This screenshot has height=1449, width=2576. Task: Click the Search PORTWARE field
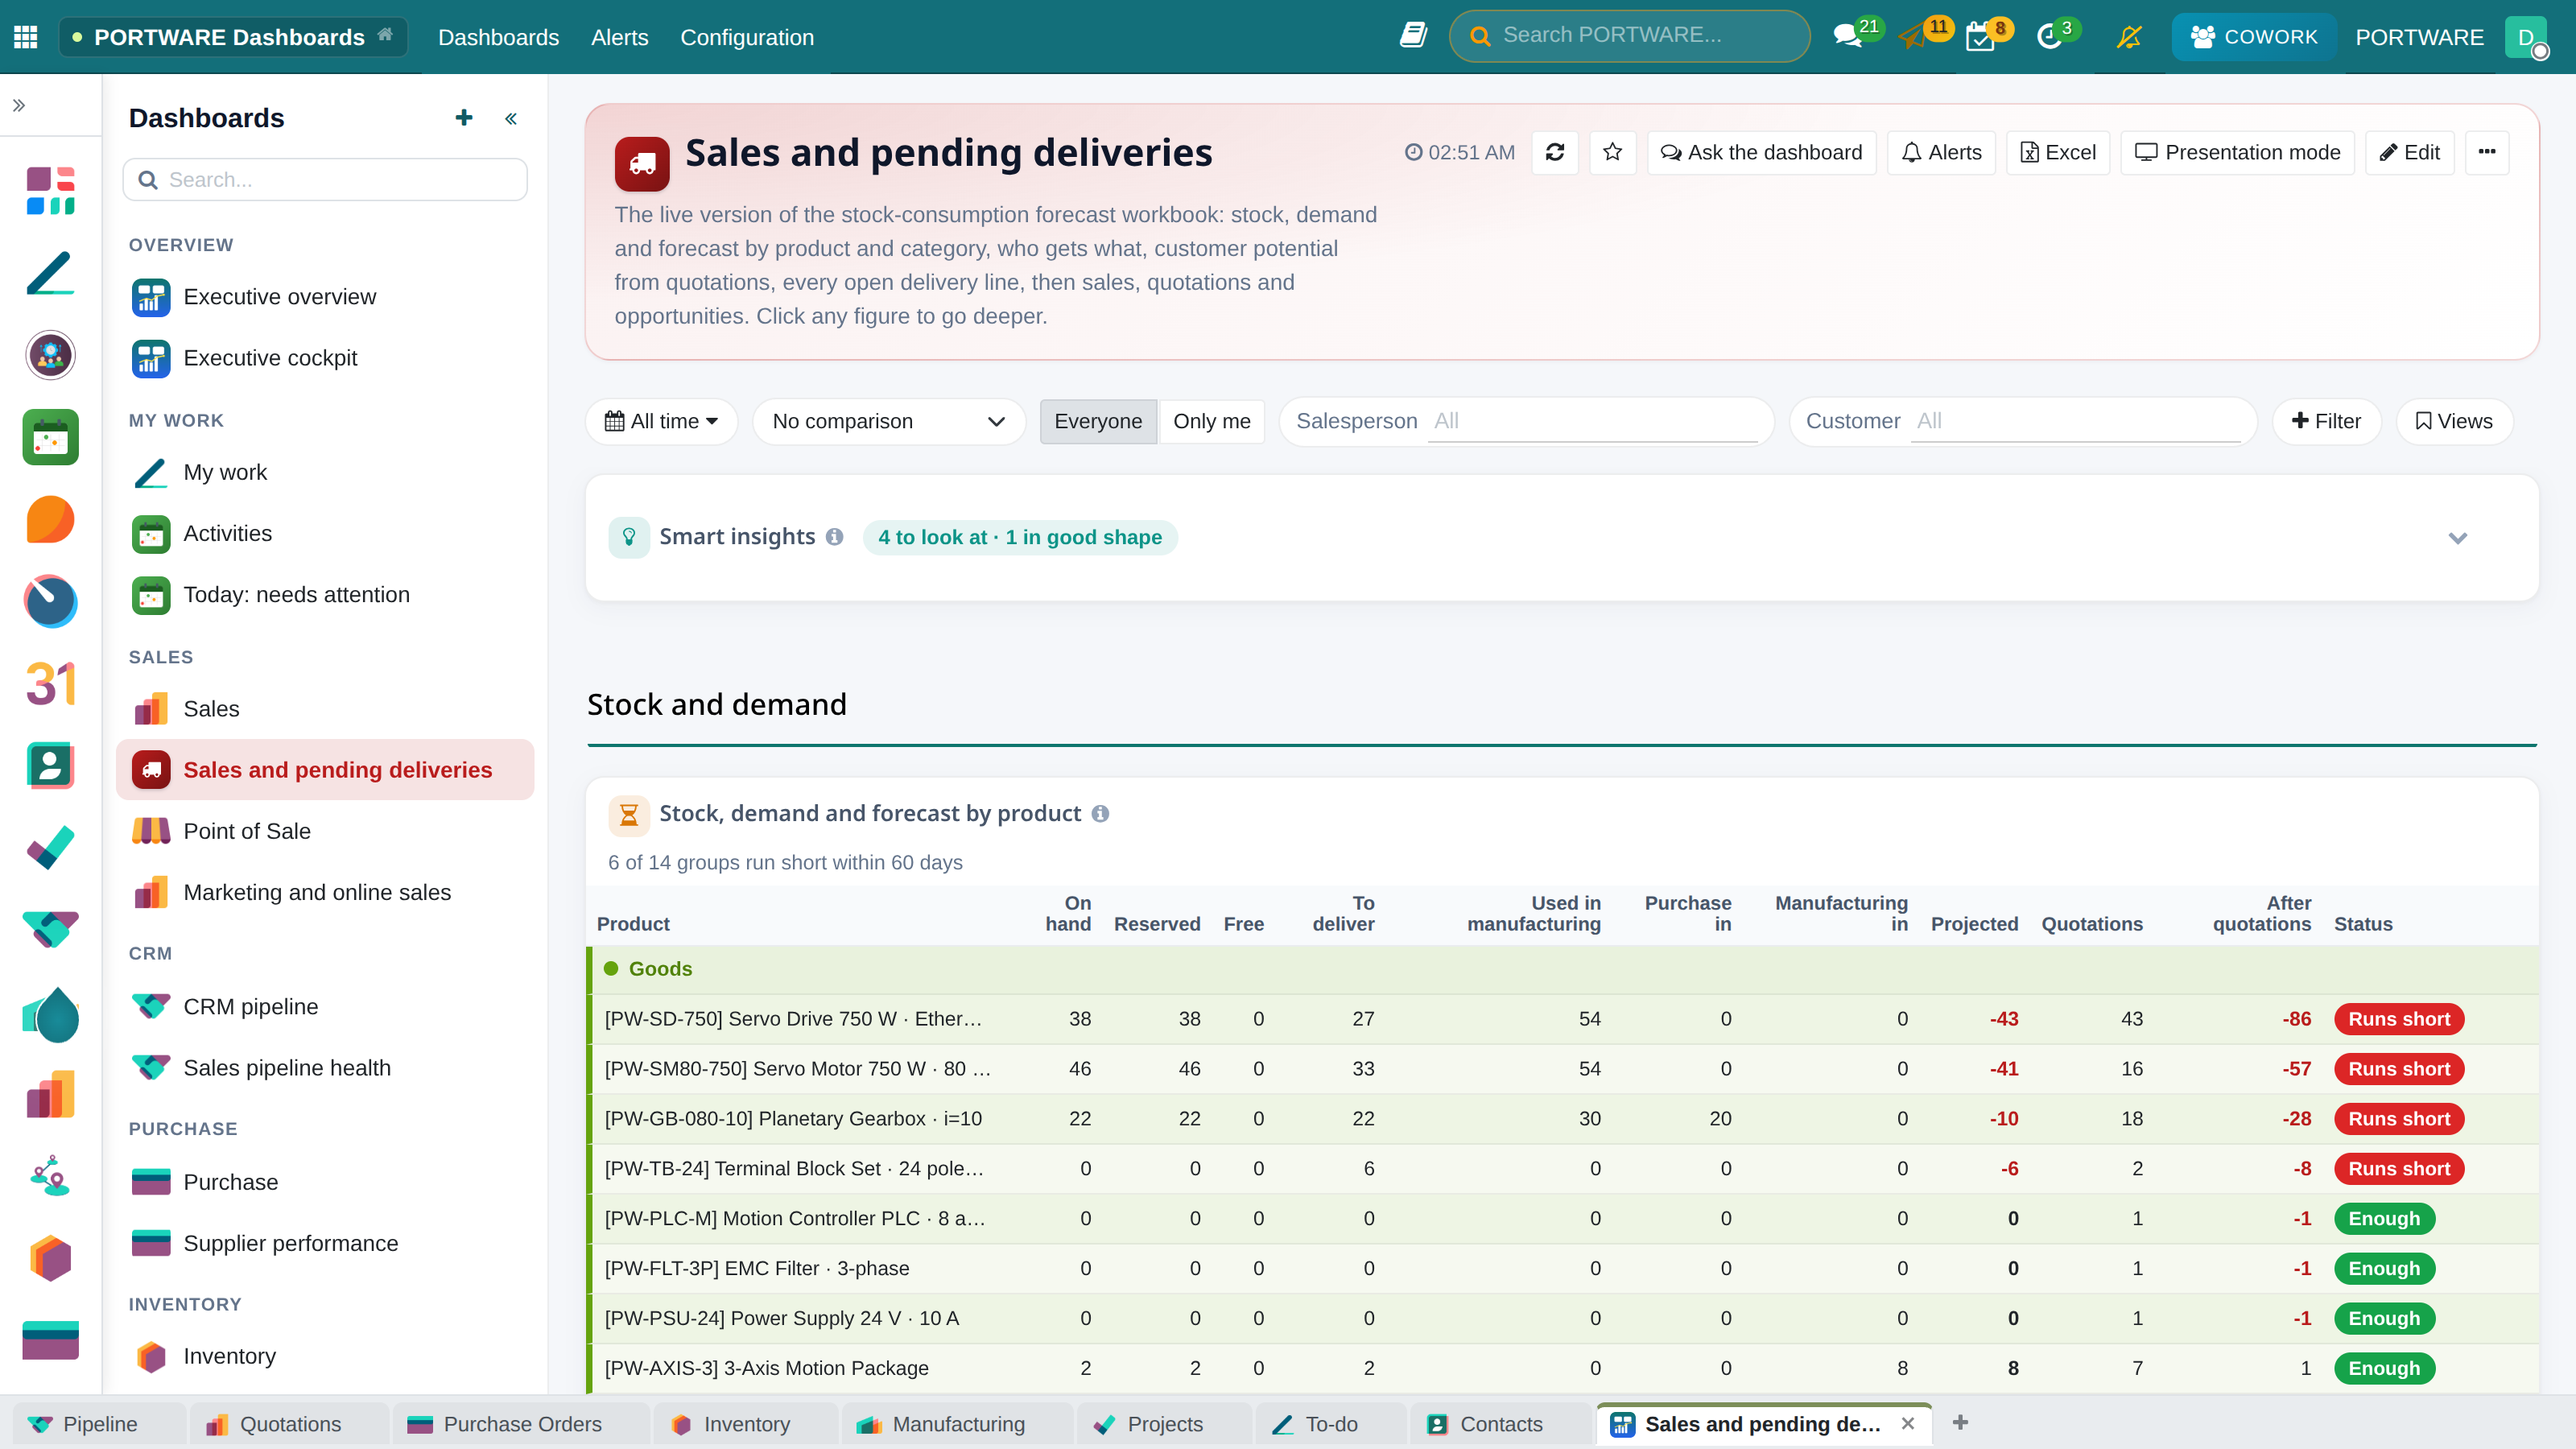(1629, 36)
